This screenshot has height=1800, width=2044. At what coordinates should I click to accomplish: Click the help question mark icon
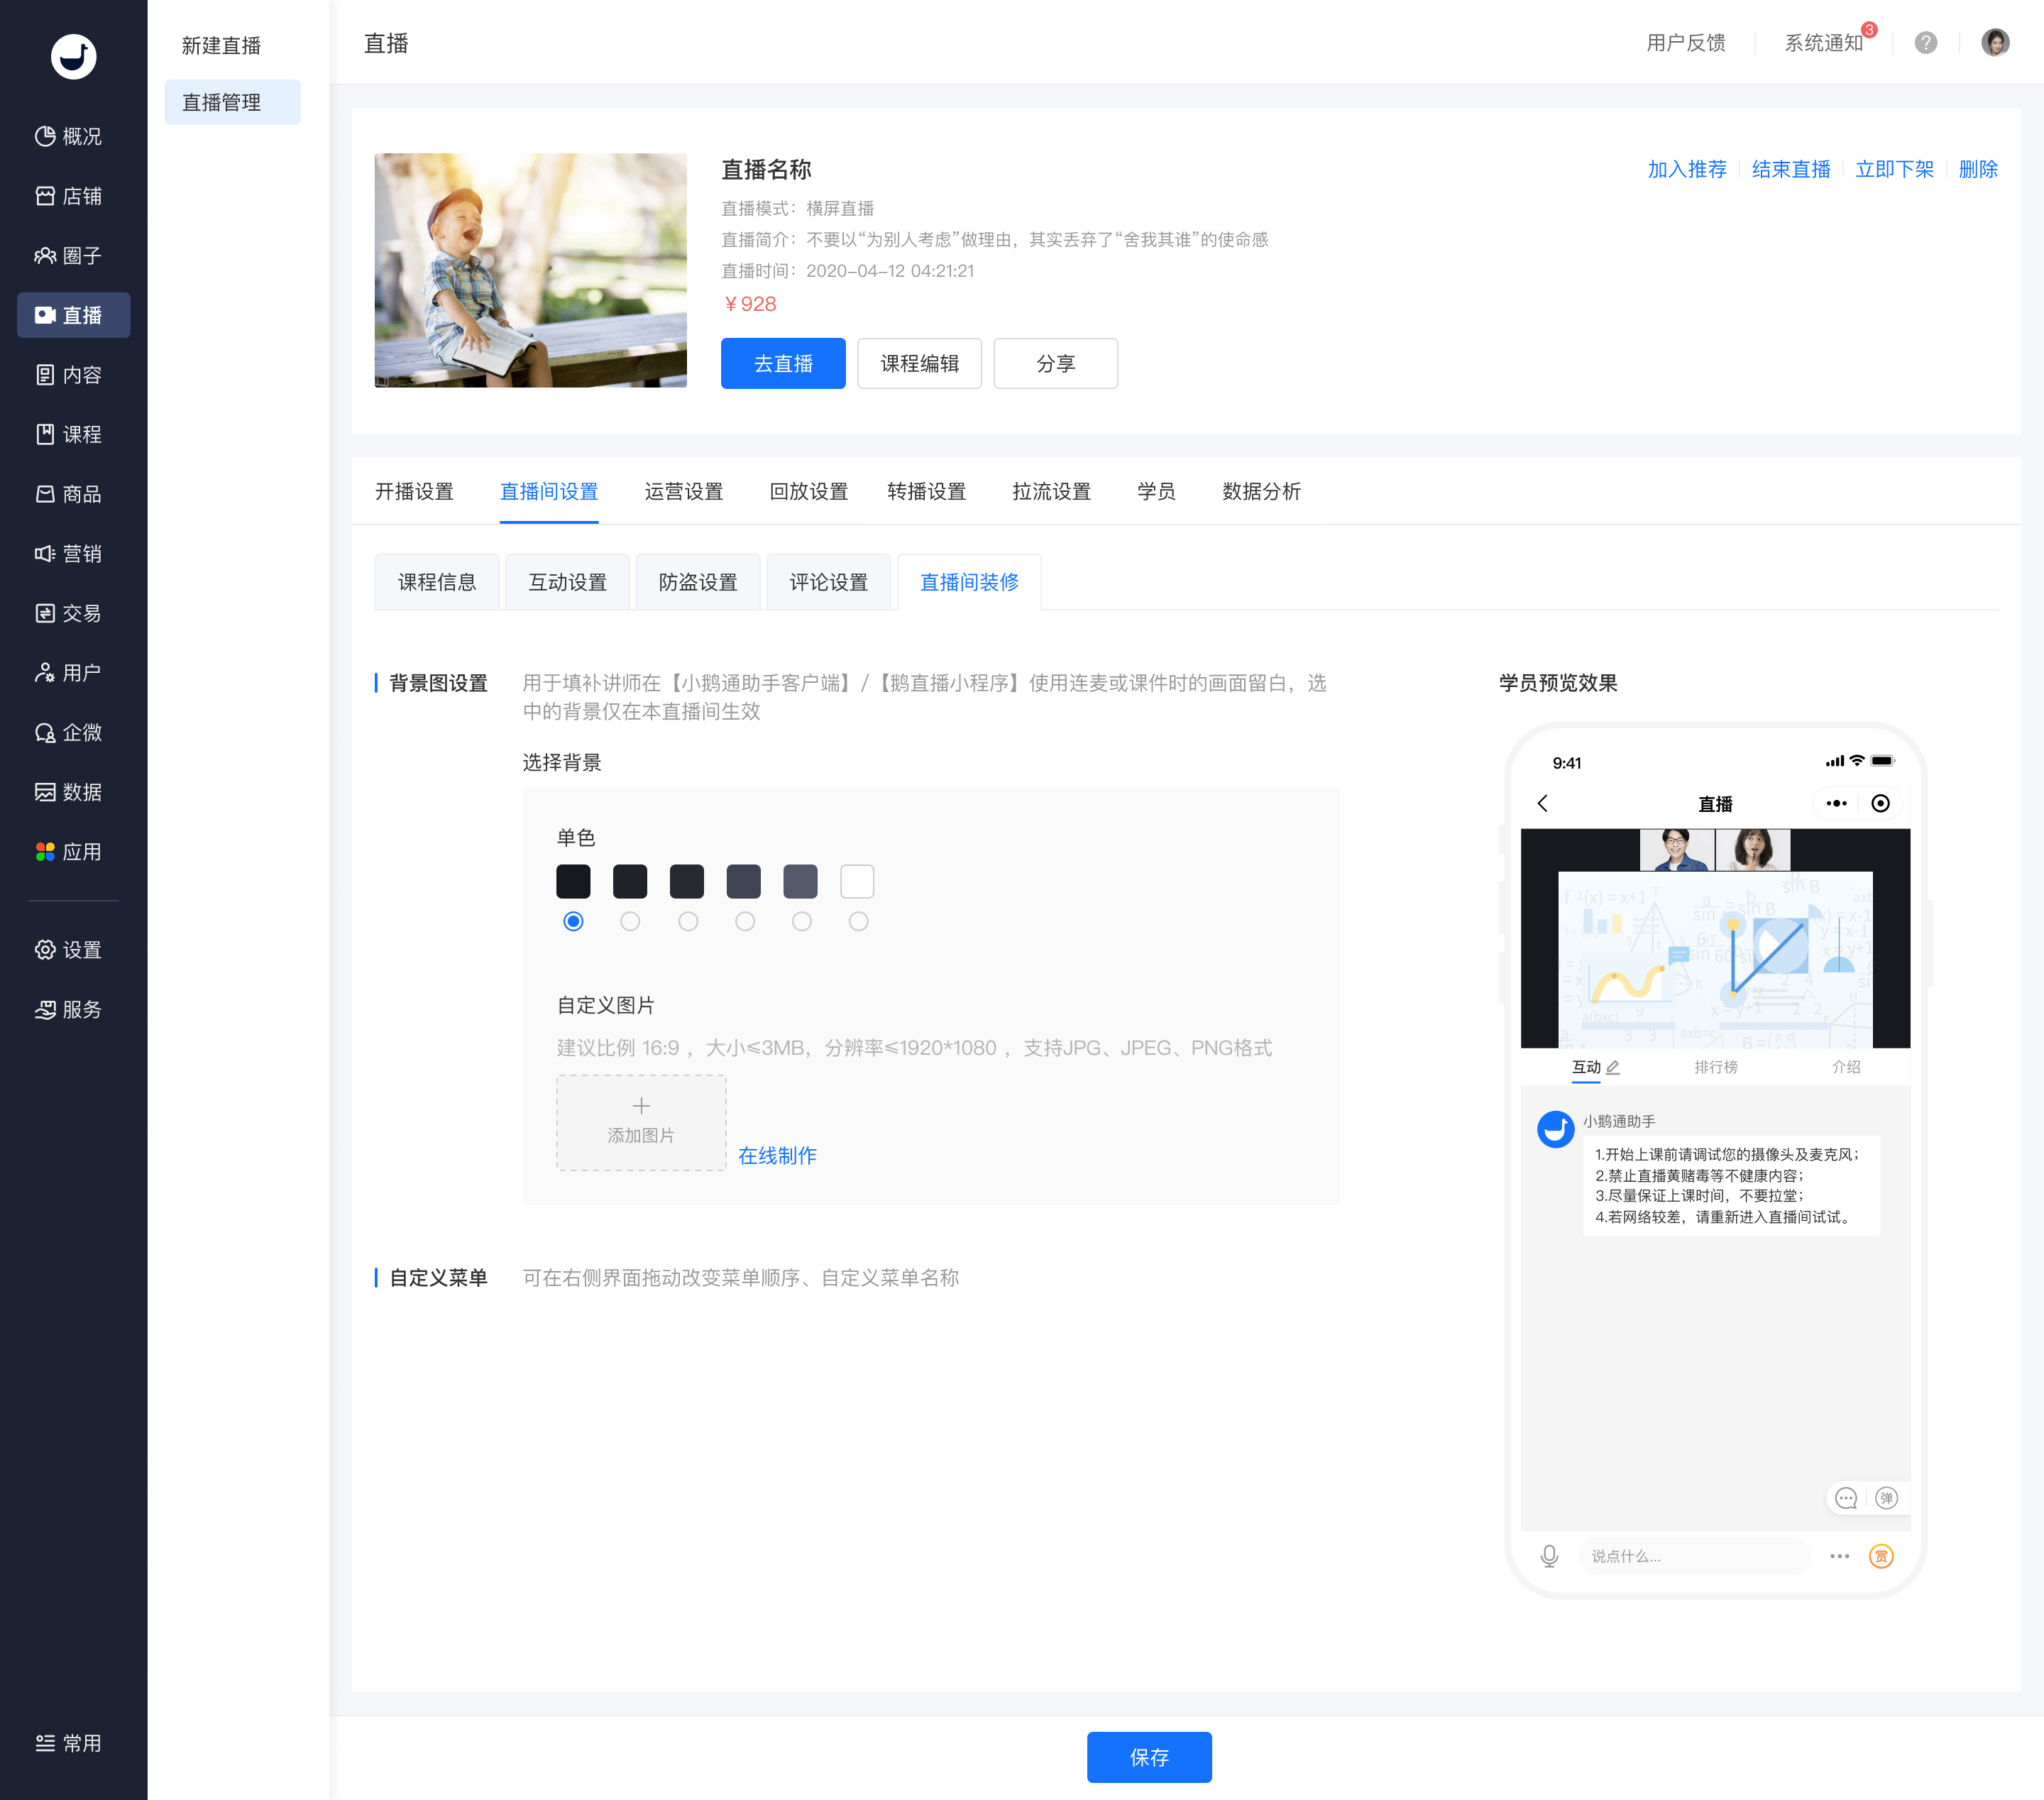1926,43
